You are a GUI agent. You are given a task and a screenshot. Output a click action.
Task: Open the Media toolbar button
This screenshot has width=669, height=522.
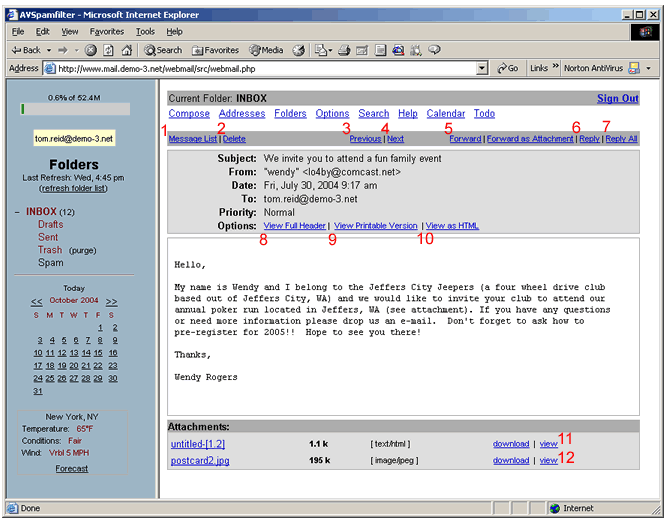pyautogui.click(x=267, y=50)
